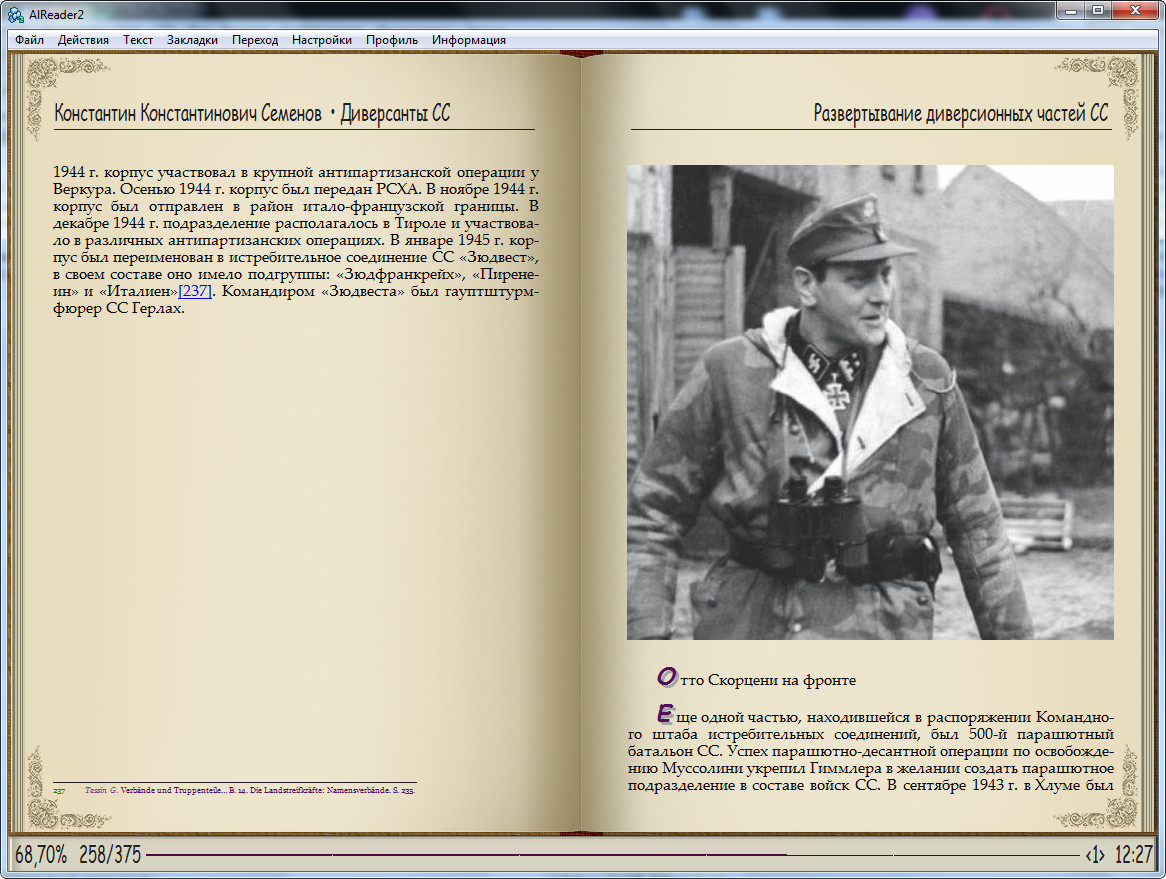Click the reading progress bar in status bar
Image resolution: width=1166 pixels, height=879 pixels.
pyautogui.click(x=610, y=855)
